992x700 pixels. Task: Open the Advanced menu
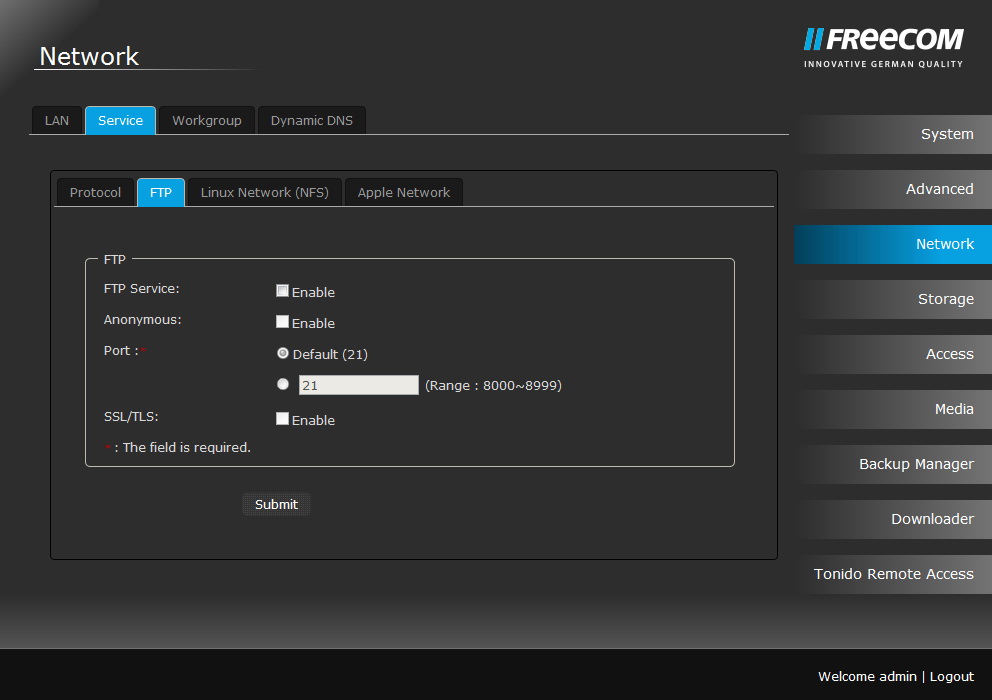pyautogui.click(x=893, y=189)
